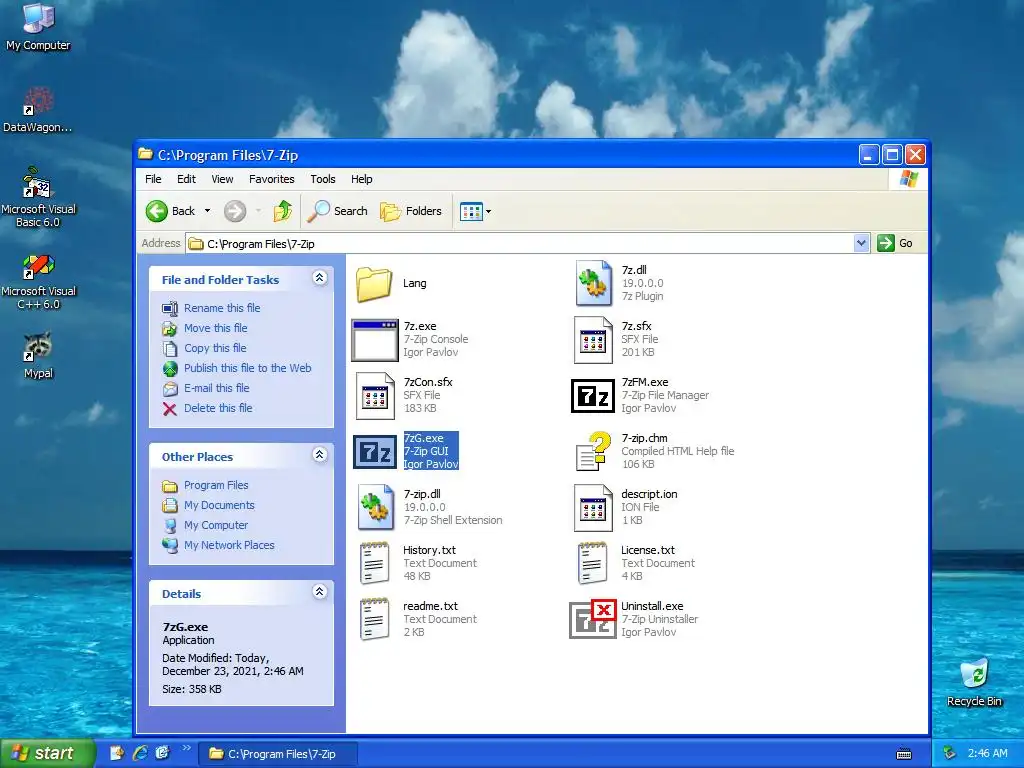Collapse the Other Places panel
The height and width of the screenshot is (768, 1024).
(319, 455)
